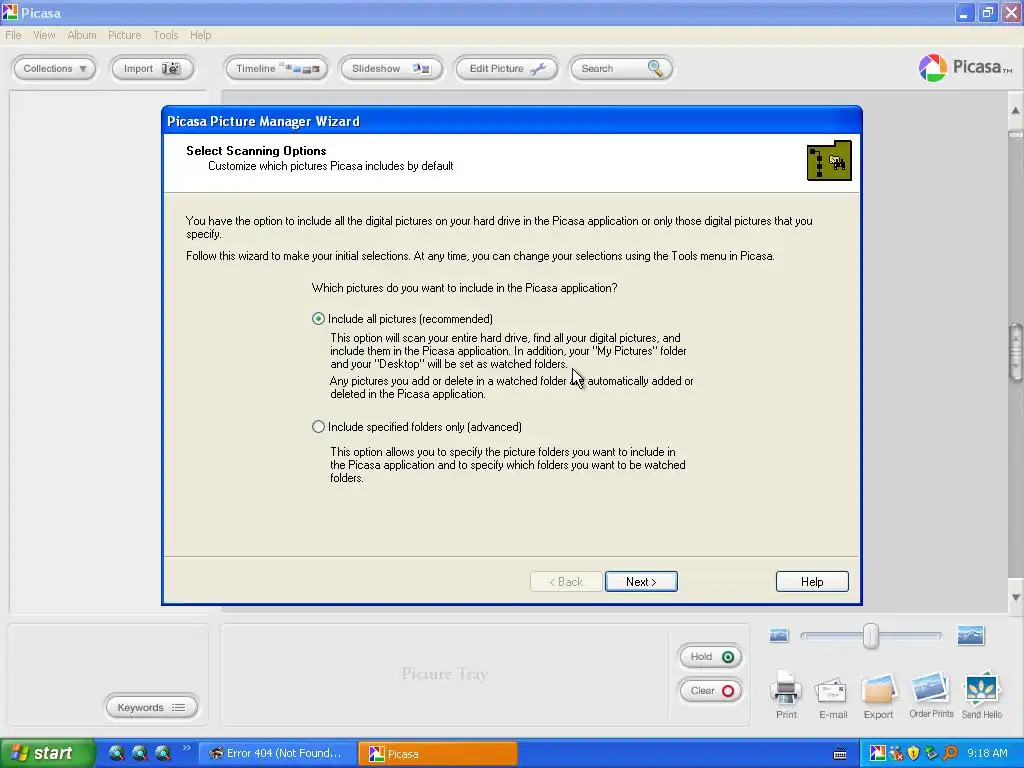Click the taskbar clock 9:18 AM
The image size is (1024, 768).
point(987,753)
